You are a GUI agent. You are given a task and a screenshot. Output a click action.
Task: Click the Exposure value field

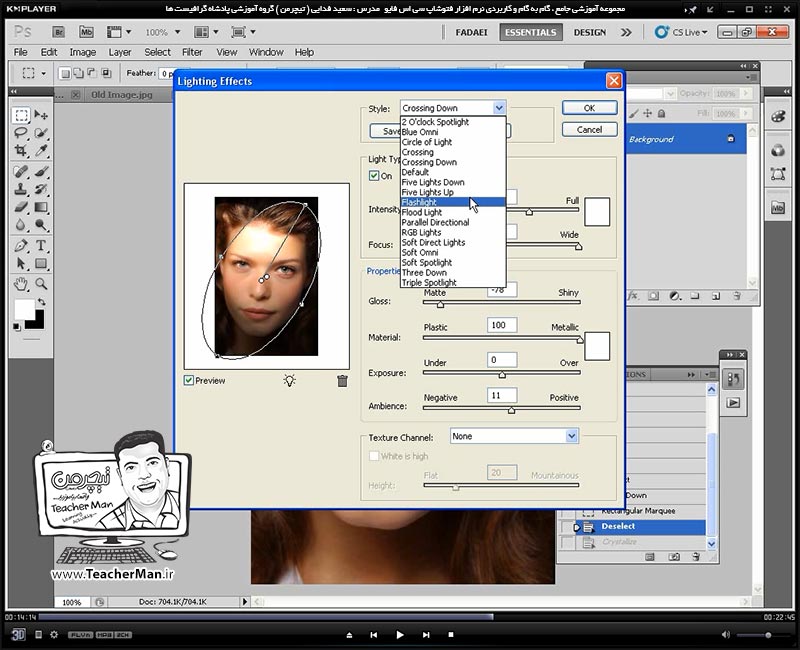point(502,360)
